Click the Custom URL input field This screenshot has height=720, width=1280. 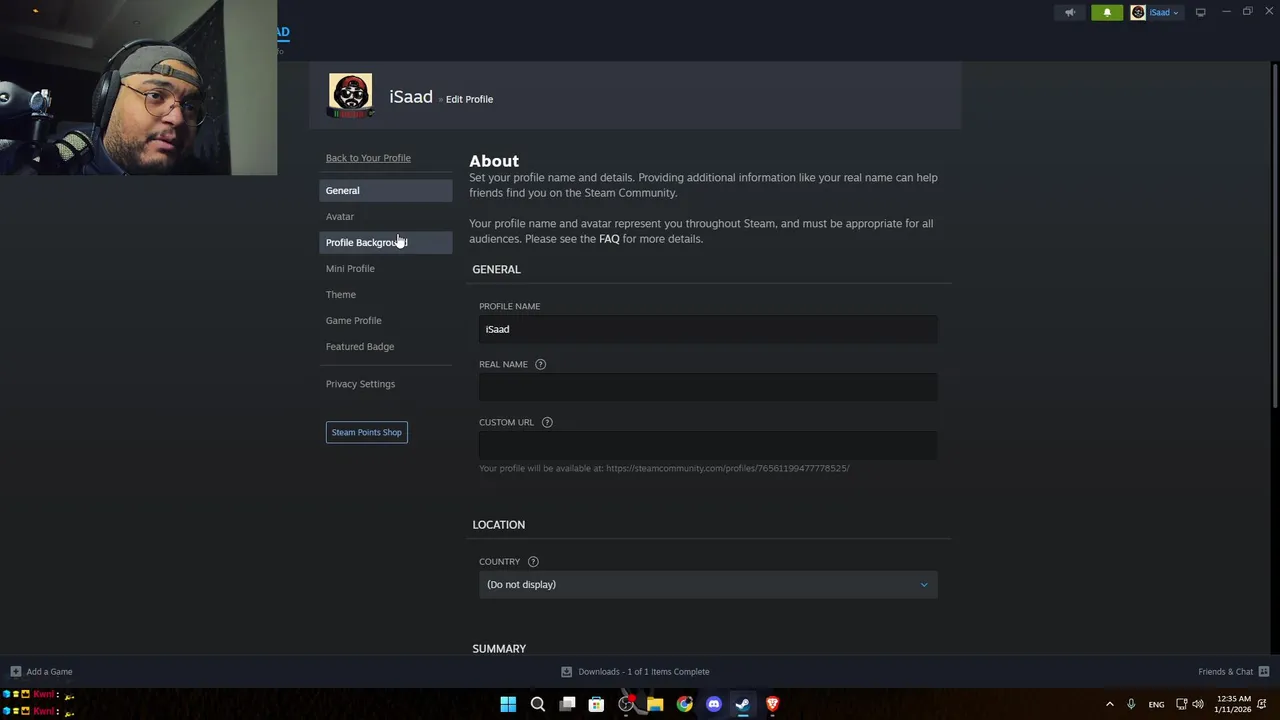tap(708, 445)
